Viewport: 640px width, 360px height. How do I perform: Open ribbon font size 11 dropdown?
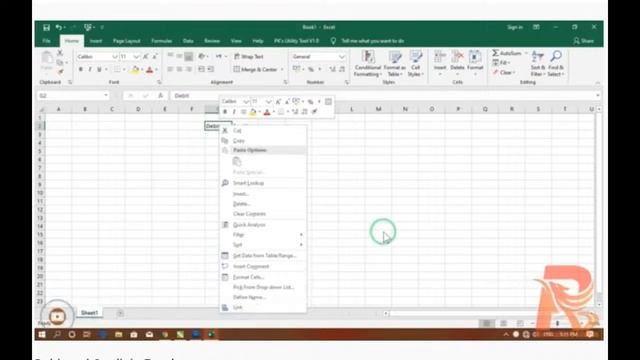[136, 57]
